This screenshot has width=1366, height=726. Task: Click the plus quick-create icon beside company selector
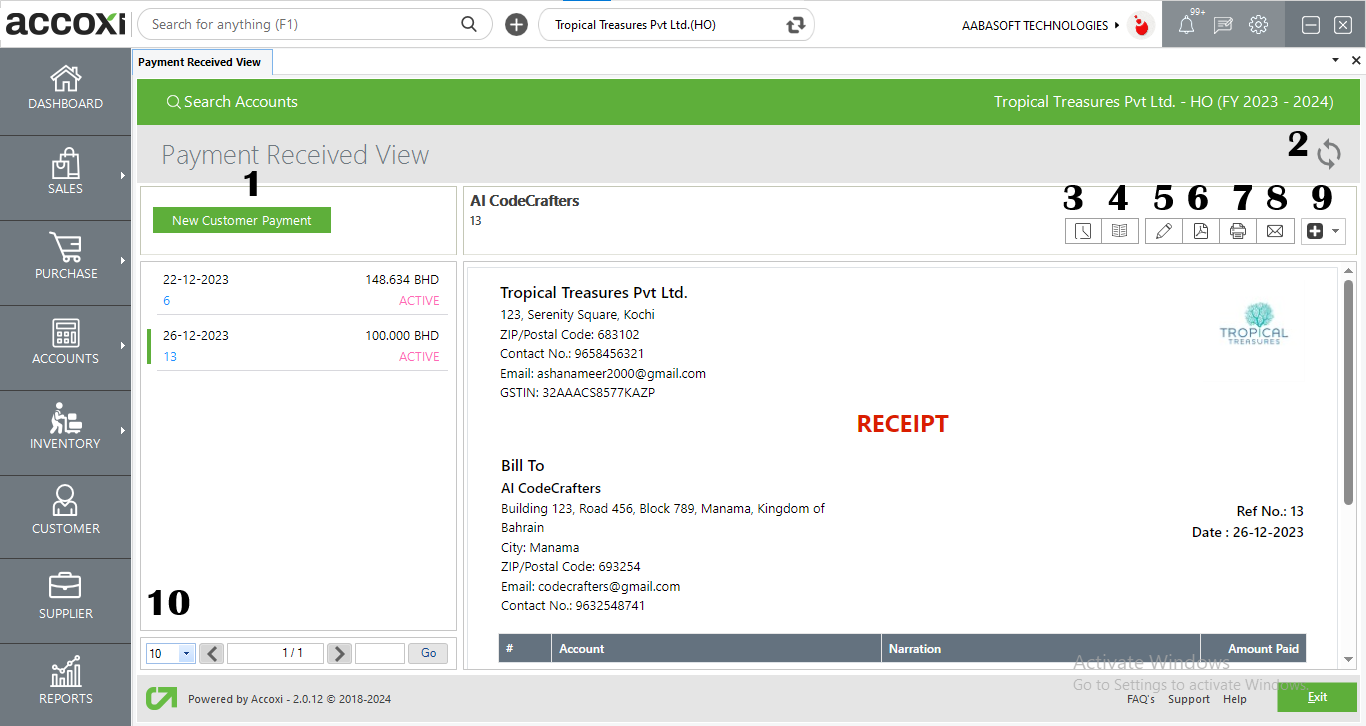click(x=516, y=24)
